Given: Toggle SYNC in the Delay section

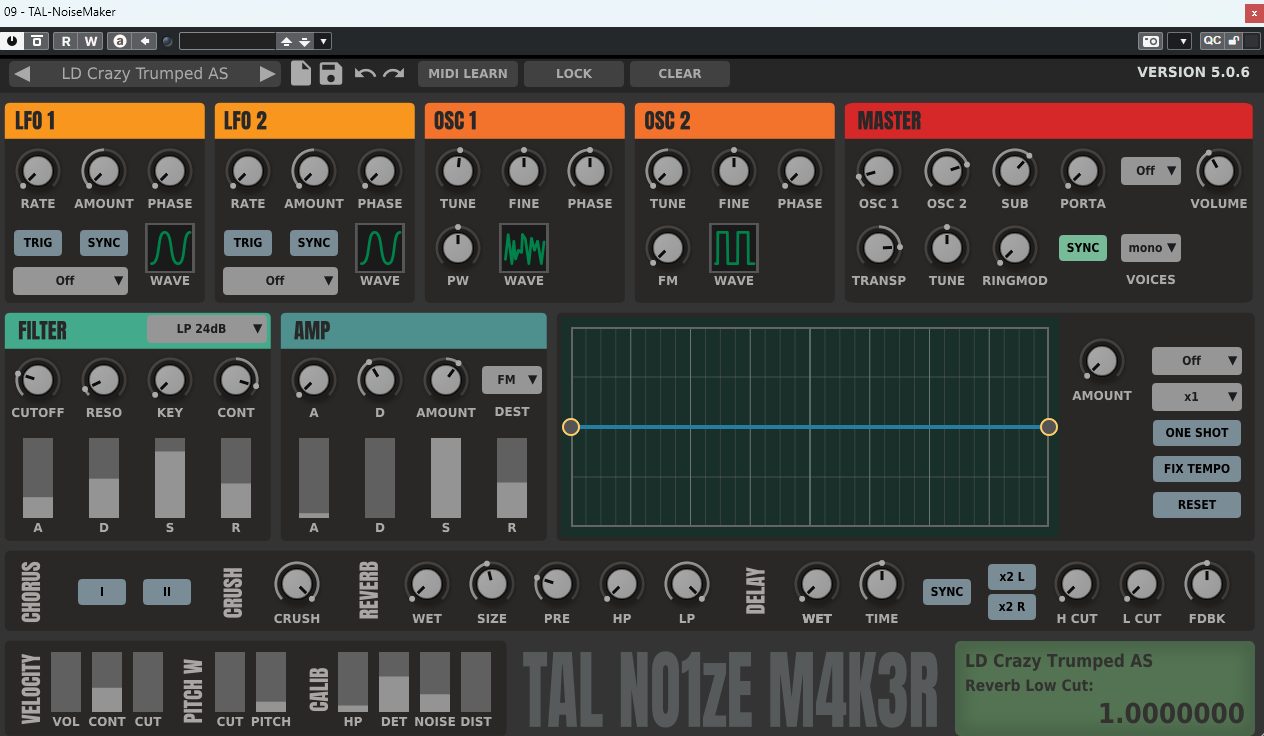Looking at the screenshot, I should (946, 591).
